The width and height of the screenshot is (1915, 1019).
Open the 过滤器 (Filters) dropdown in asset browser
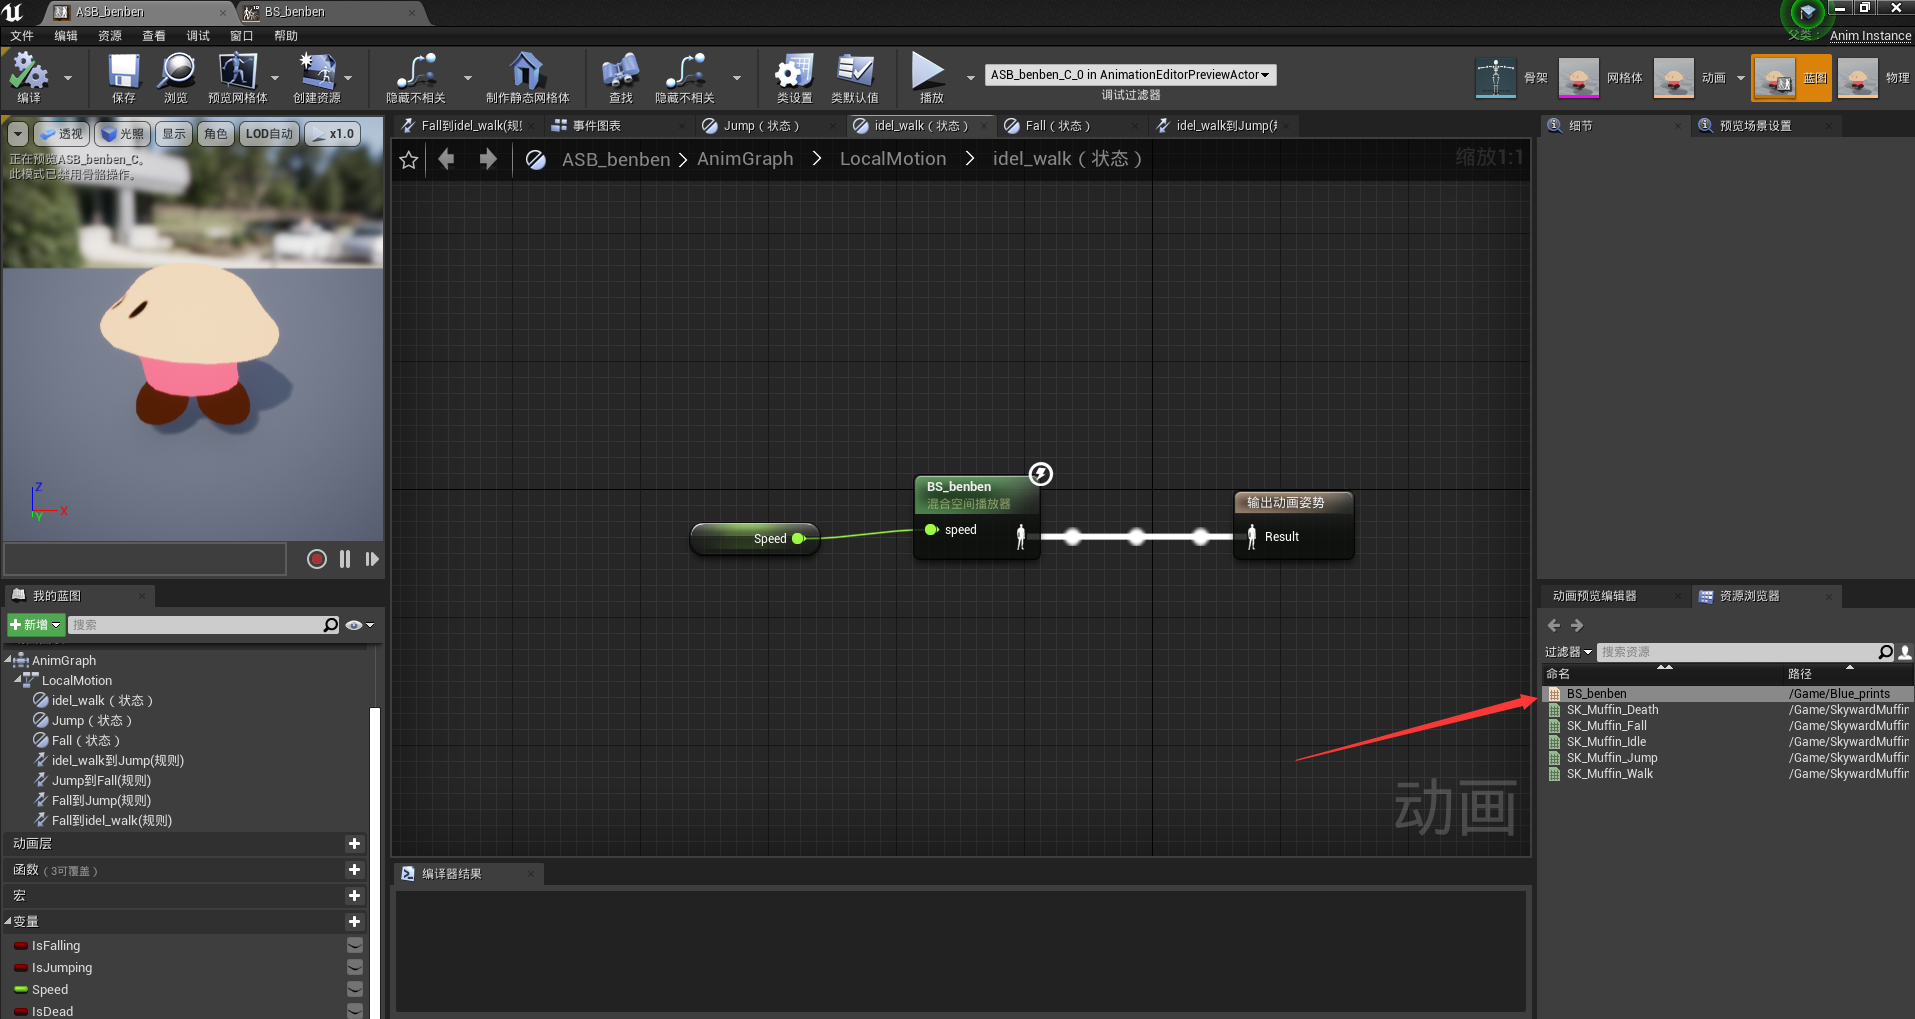pos(1567,652)
